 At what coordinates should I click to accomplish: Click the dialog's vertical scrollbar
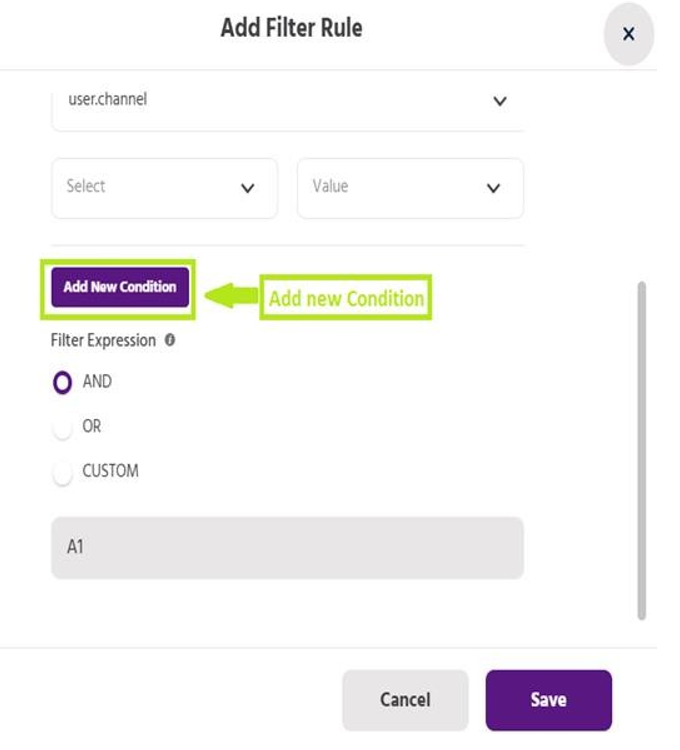coord(641,450)
